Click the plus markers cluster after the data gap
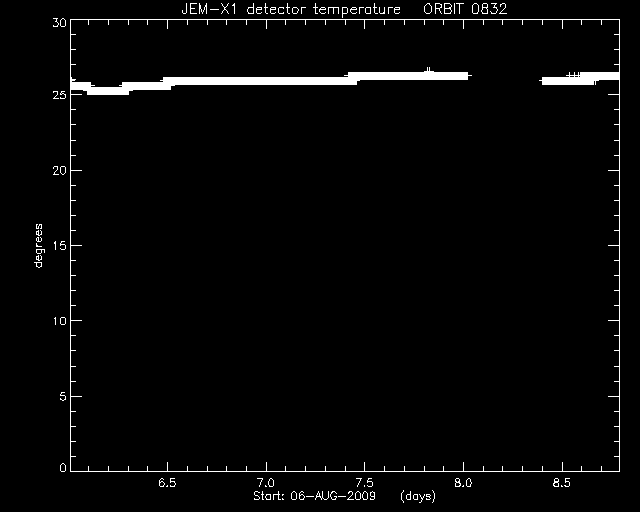 click(x=573, y=75)
